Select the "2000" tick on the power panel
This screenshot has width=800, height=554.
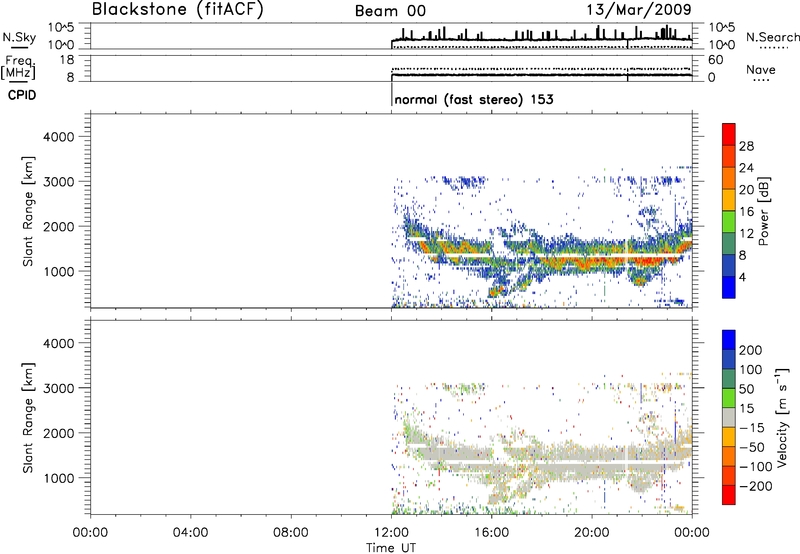(x=59, y=226)
